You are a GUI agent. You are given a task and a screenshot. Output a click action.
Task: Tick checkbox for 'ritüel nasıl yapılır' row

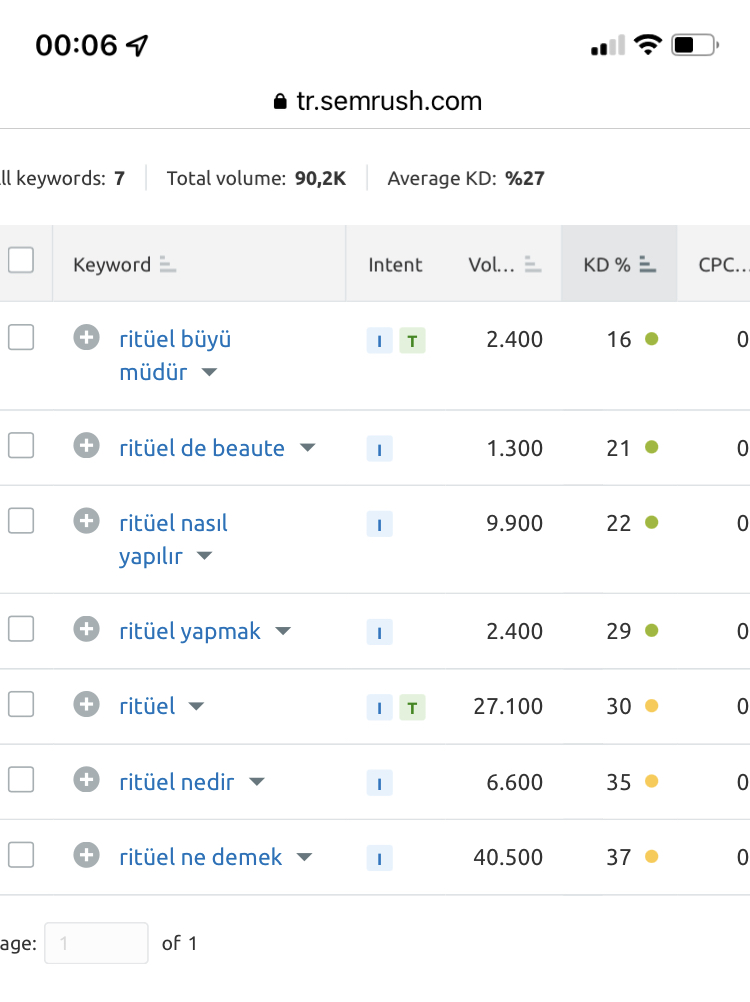21,521
